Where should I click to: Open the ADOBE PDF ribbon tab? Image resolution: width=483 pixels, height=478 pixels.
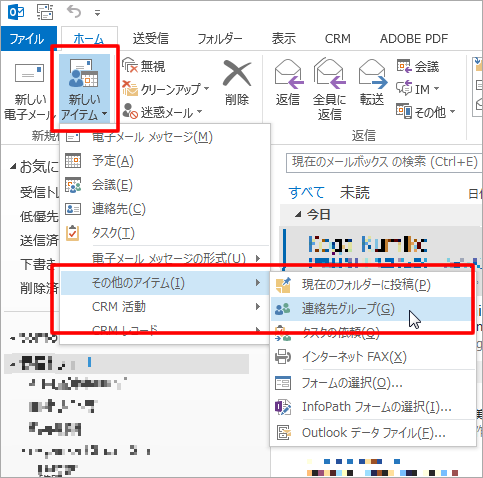pyautogui.click(x=414, y=39)
